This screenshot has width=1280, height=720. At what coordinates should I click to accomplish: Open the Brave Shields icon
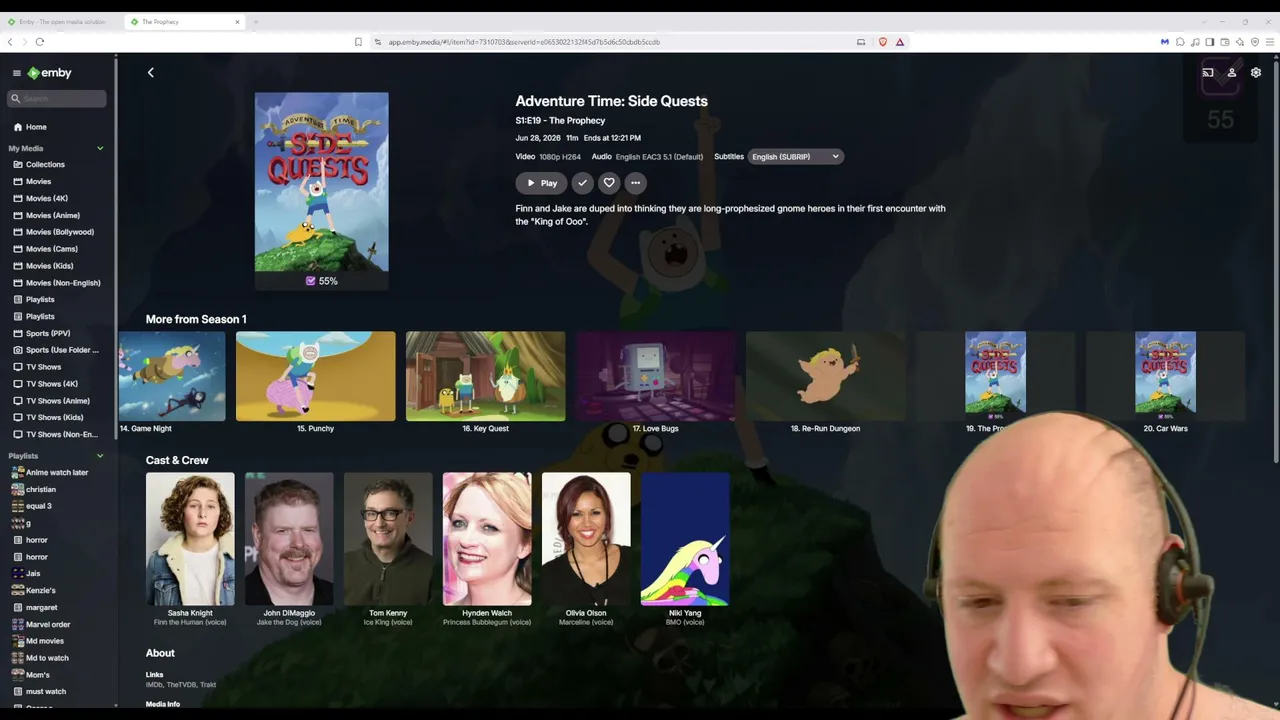(x=882, y=42)
